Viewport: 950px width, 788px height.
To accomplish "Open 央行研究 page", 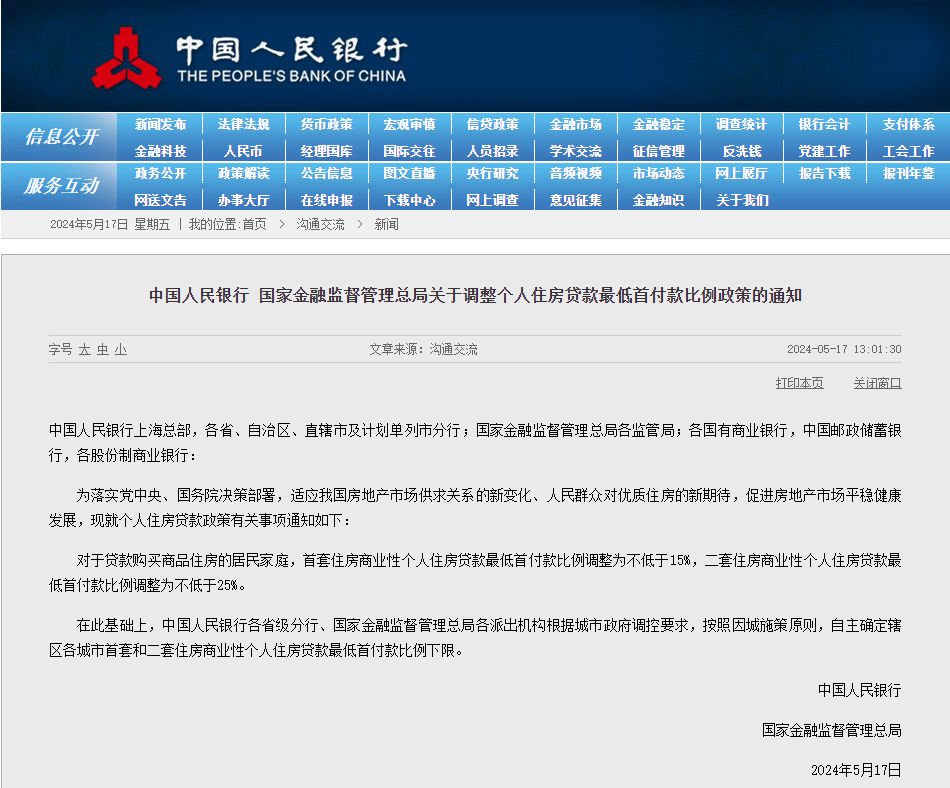I will point(493,173).
